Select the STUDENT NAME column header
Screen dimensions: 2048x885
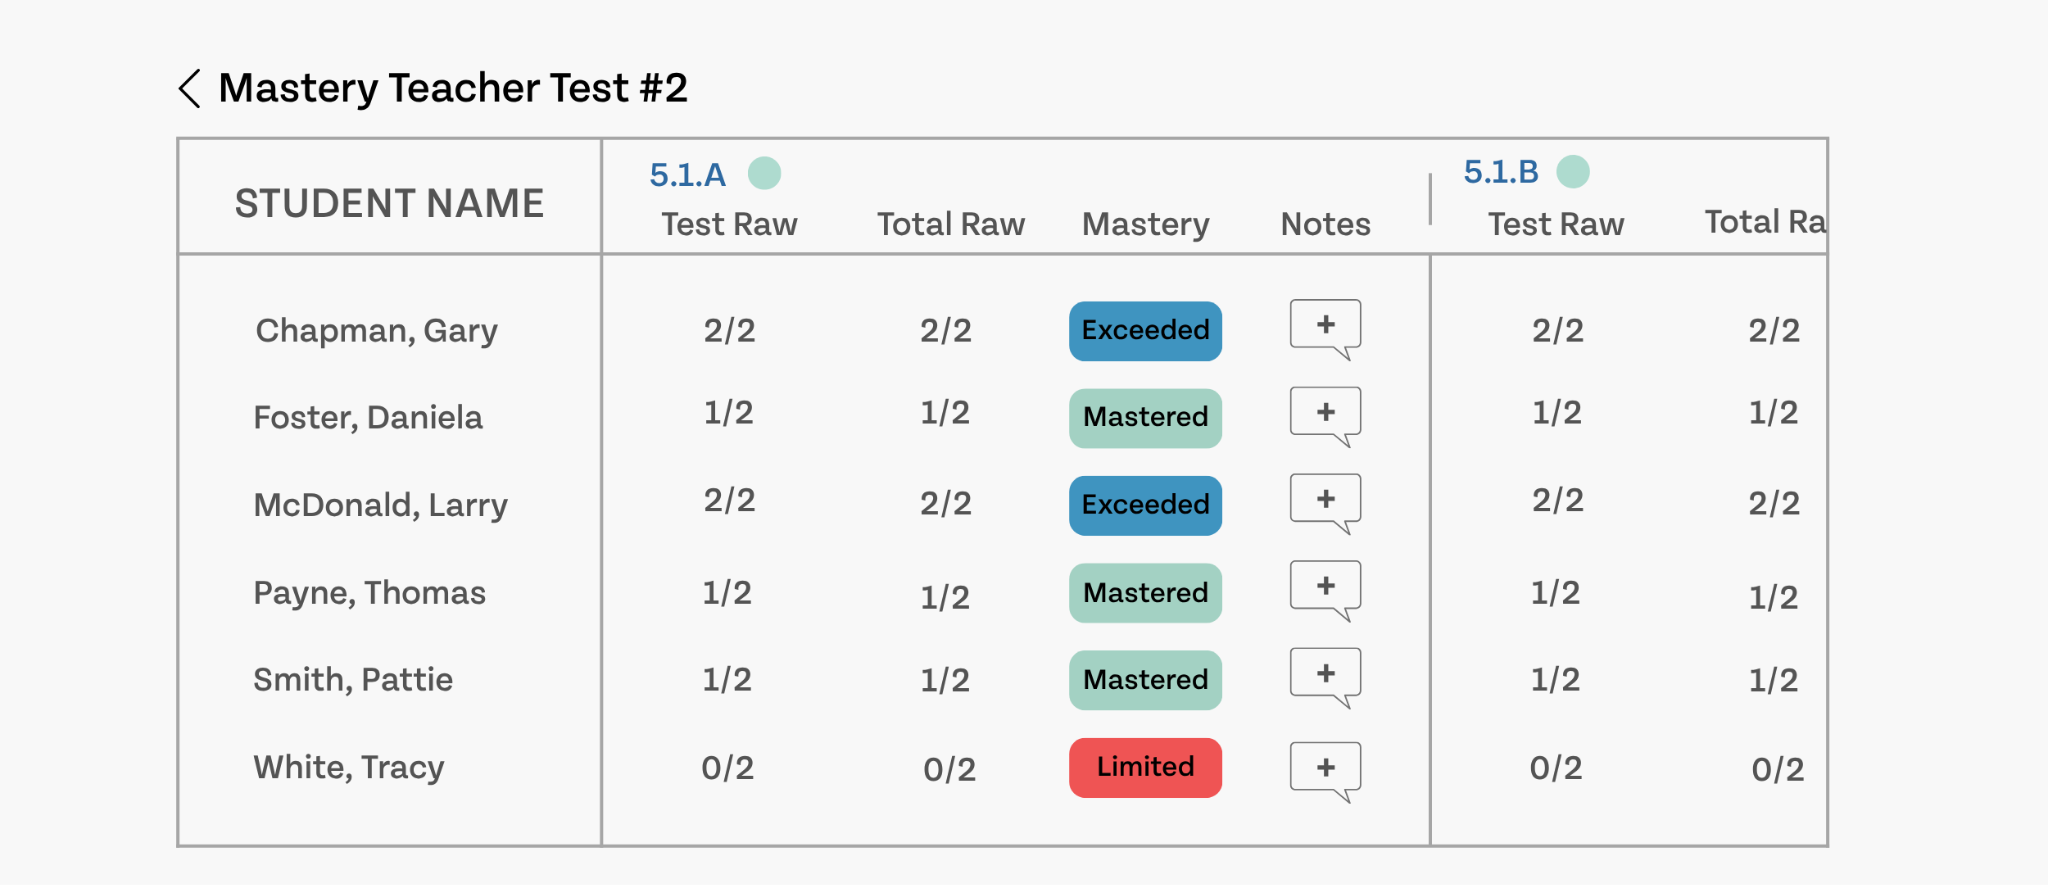(389, 204)
